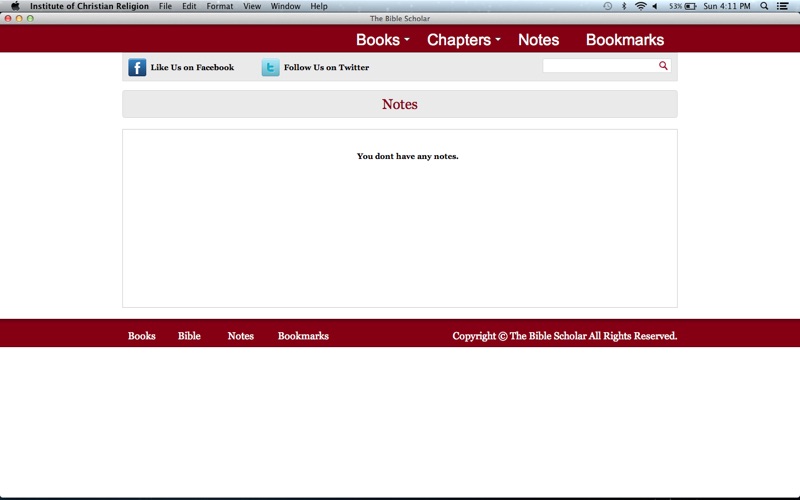Click the Twitter bird icon
800x500 pixels.
(x=270, y=67)
